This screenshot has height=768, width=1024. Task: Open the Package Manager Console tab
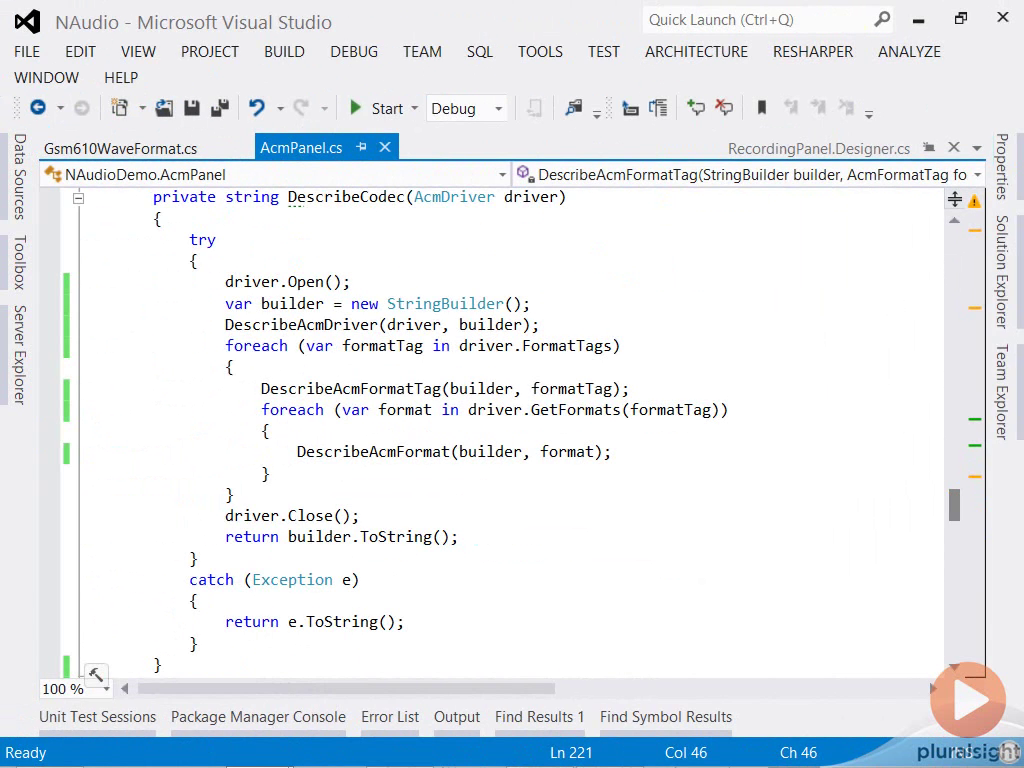tap(258, 717)
